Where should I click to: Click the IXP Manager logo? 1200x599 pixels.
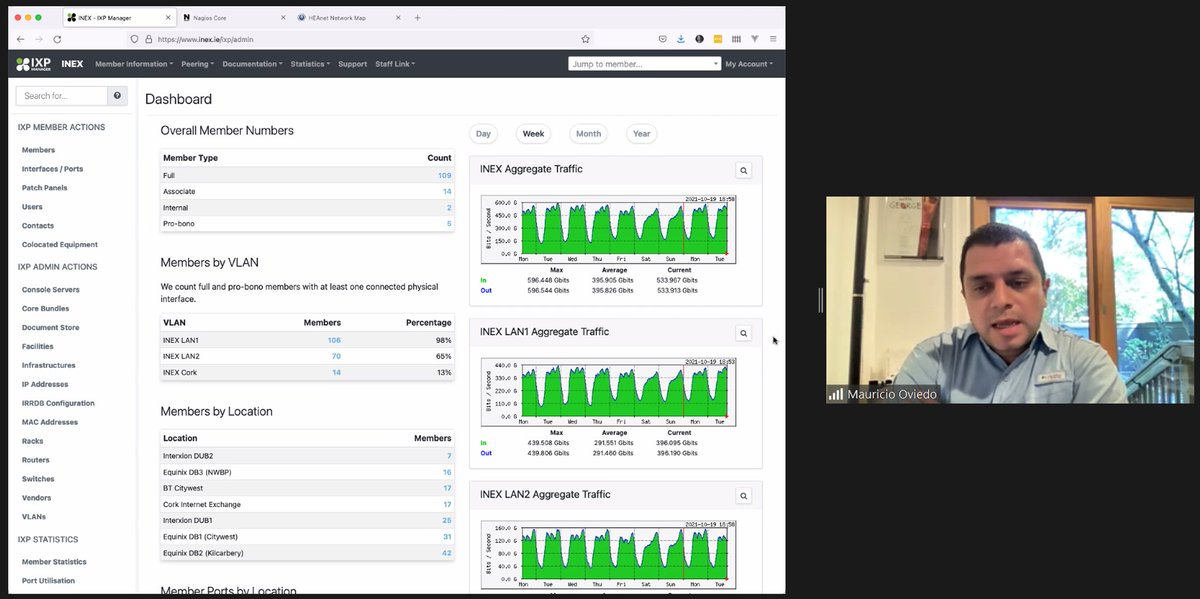click(34, 64)
